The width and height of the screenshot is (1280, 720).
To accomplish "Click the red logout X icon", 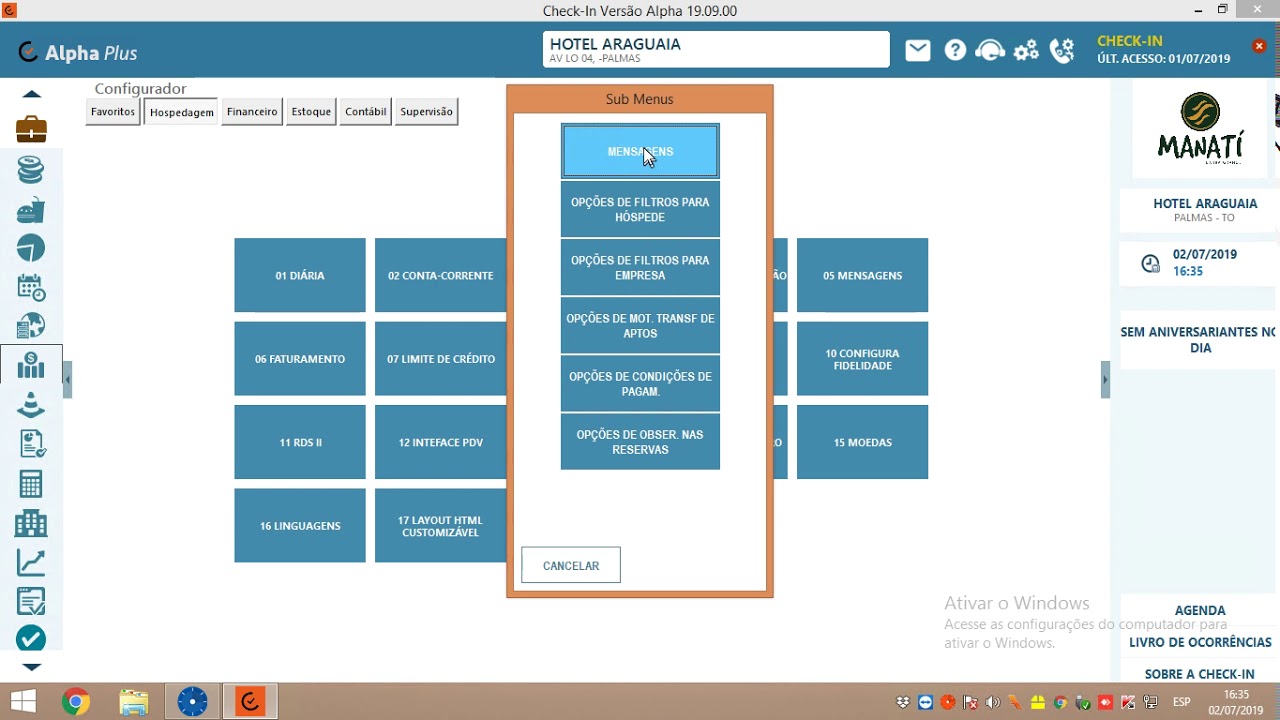I will 1259,46.
